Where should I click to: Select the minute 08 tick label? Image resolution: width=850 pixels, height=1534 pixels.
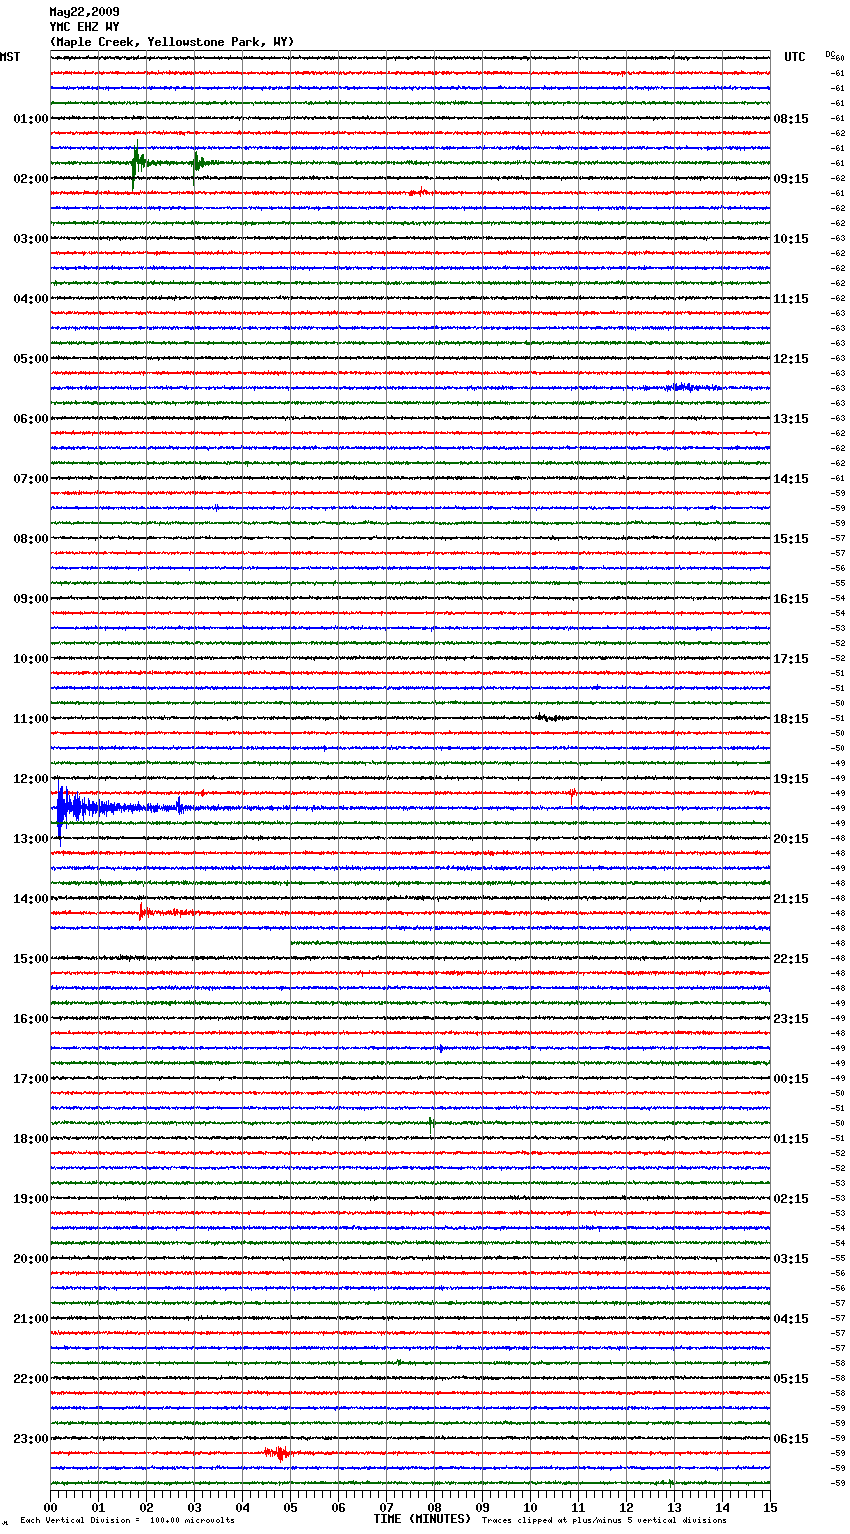434,1507
